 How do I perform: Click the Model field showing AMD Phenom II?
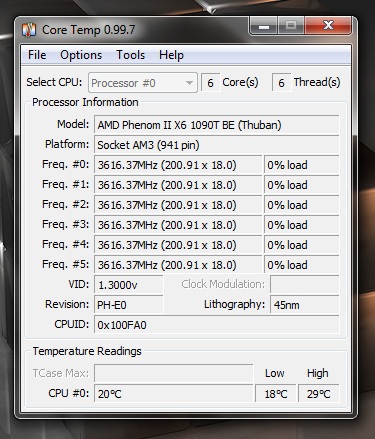point(217,125)
